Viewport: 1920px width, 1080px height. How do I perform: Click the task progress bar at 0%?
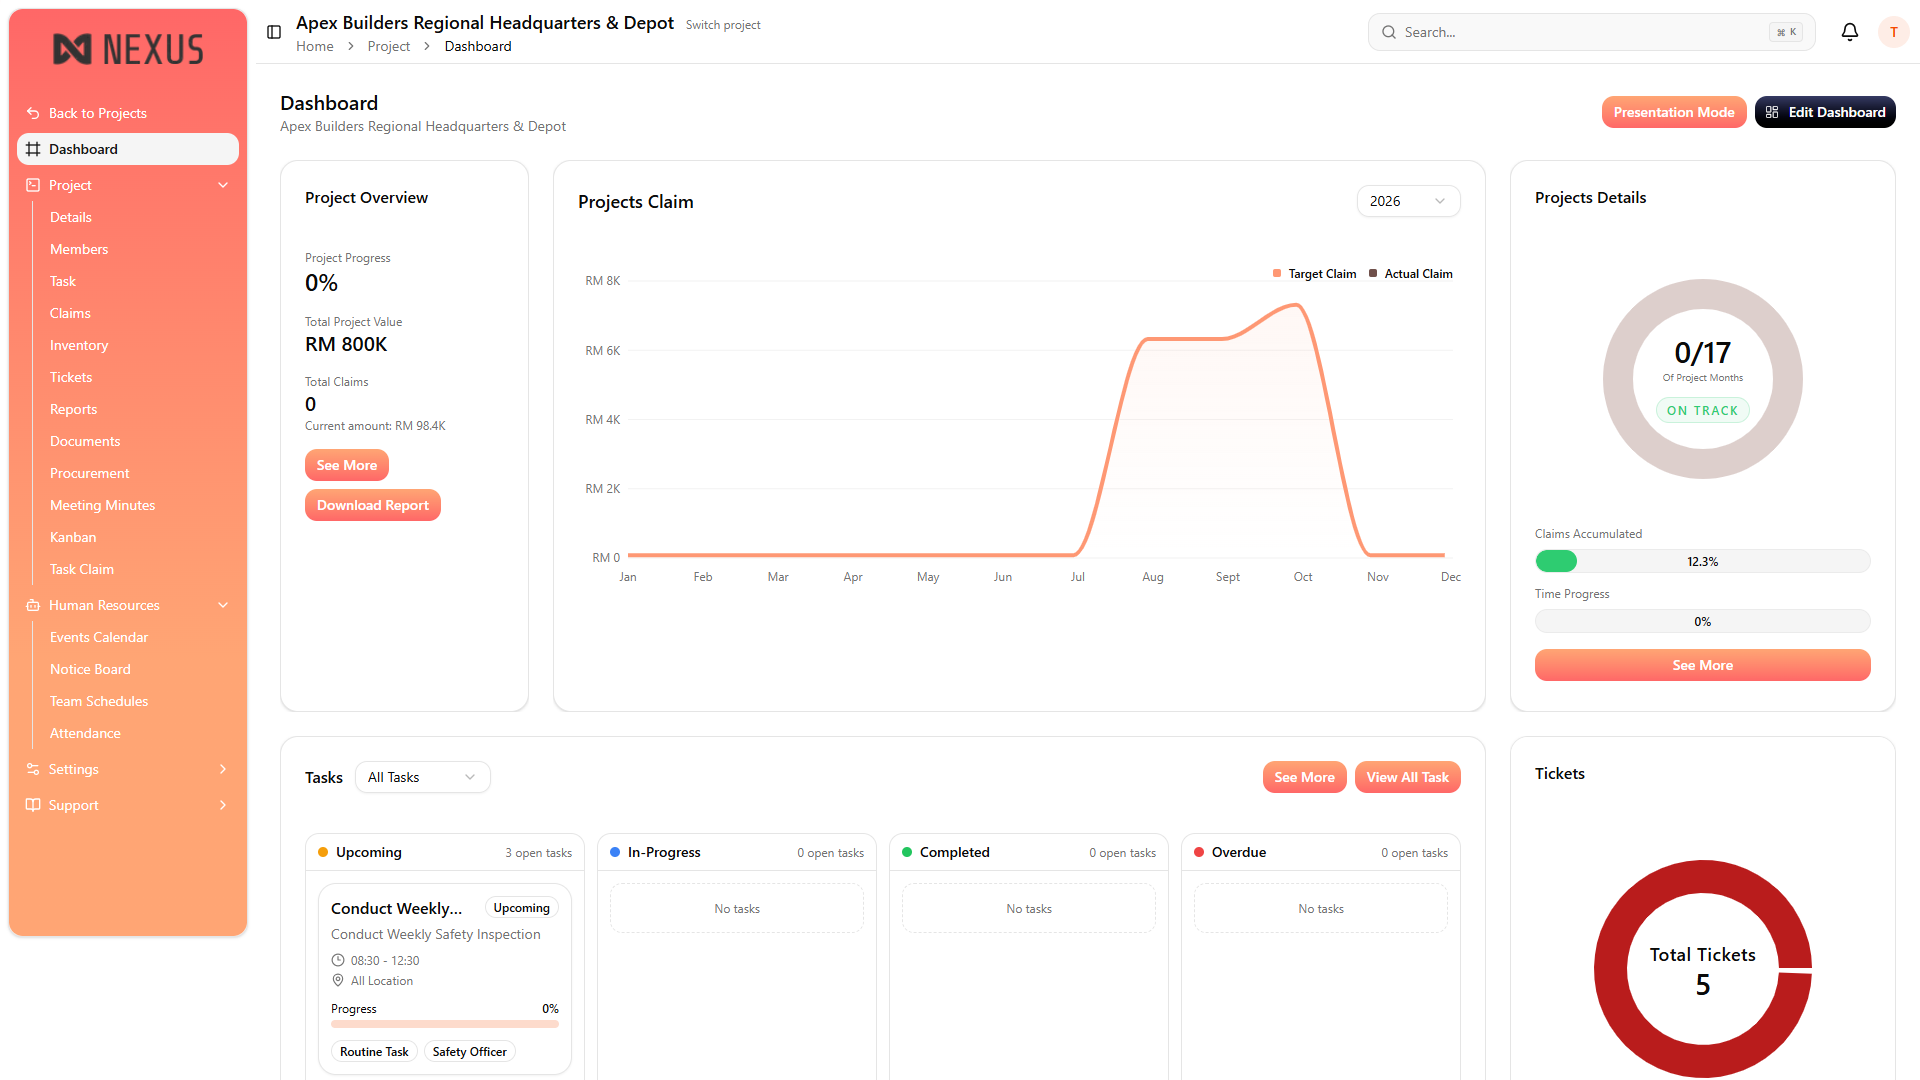[x=445, y=1024]
